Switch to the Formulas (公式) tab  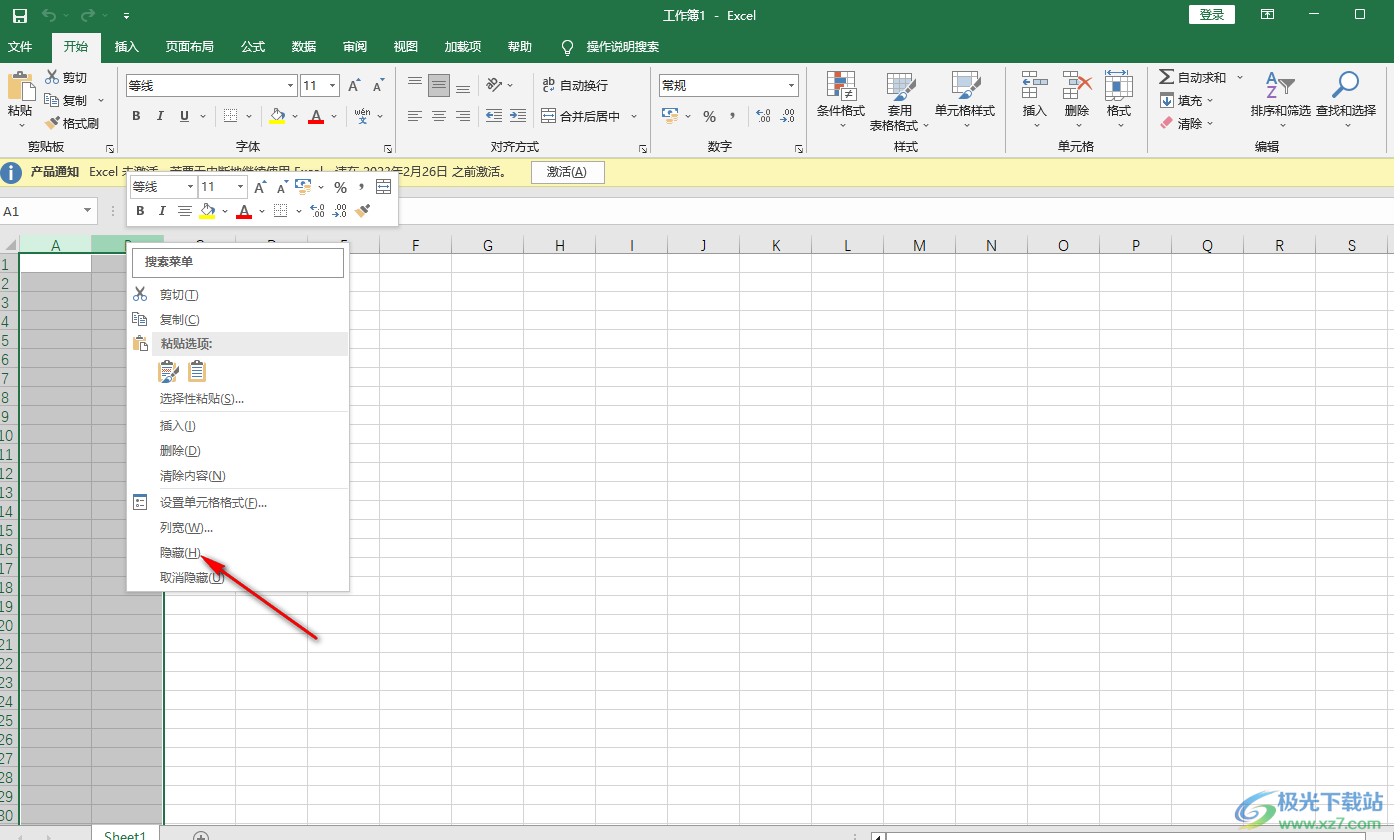(x=253, y=47)
